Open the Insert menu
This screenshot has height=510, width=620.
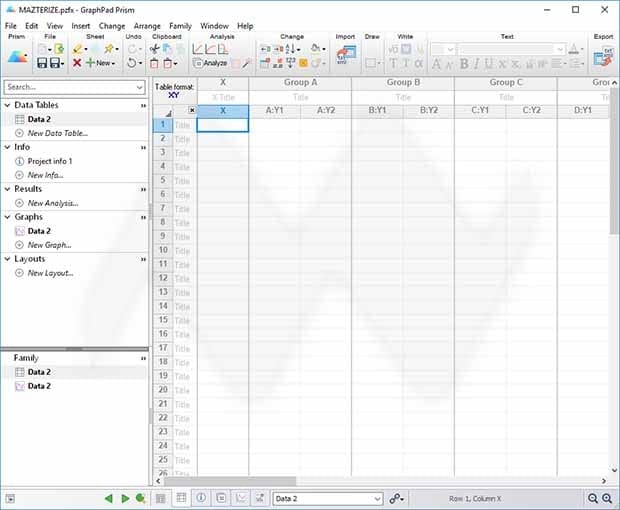(81, 26)
